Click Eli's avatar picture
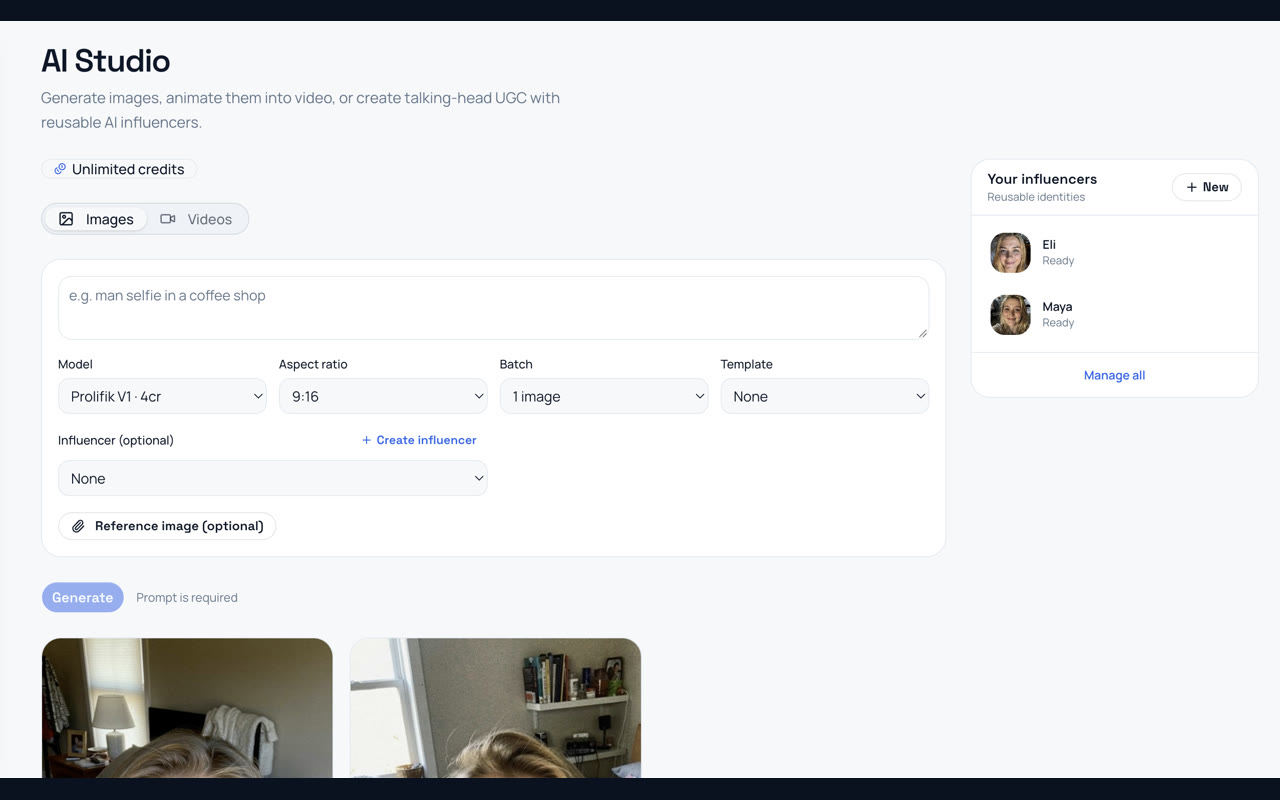 (x=1010, y=253)
